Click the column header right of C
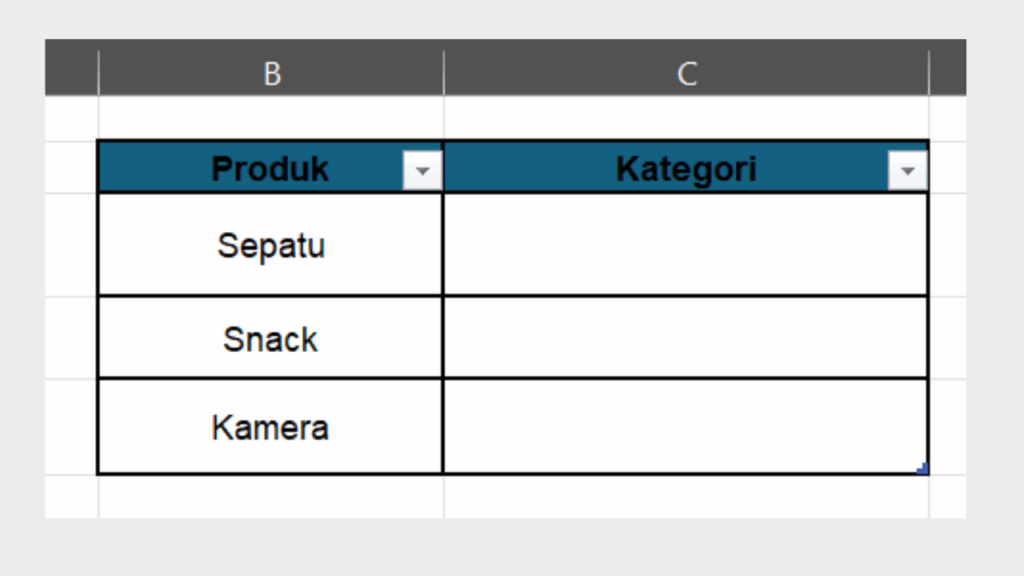 coord(947,73)
